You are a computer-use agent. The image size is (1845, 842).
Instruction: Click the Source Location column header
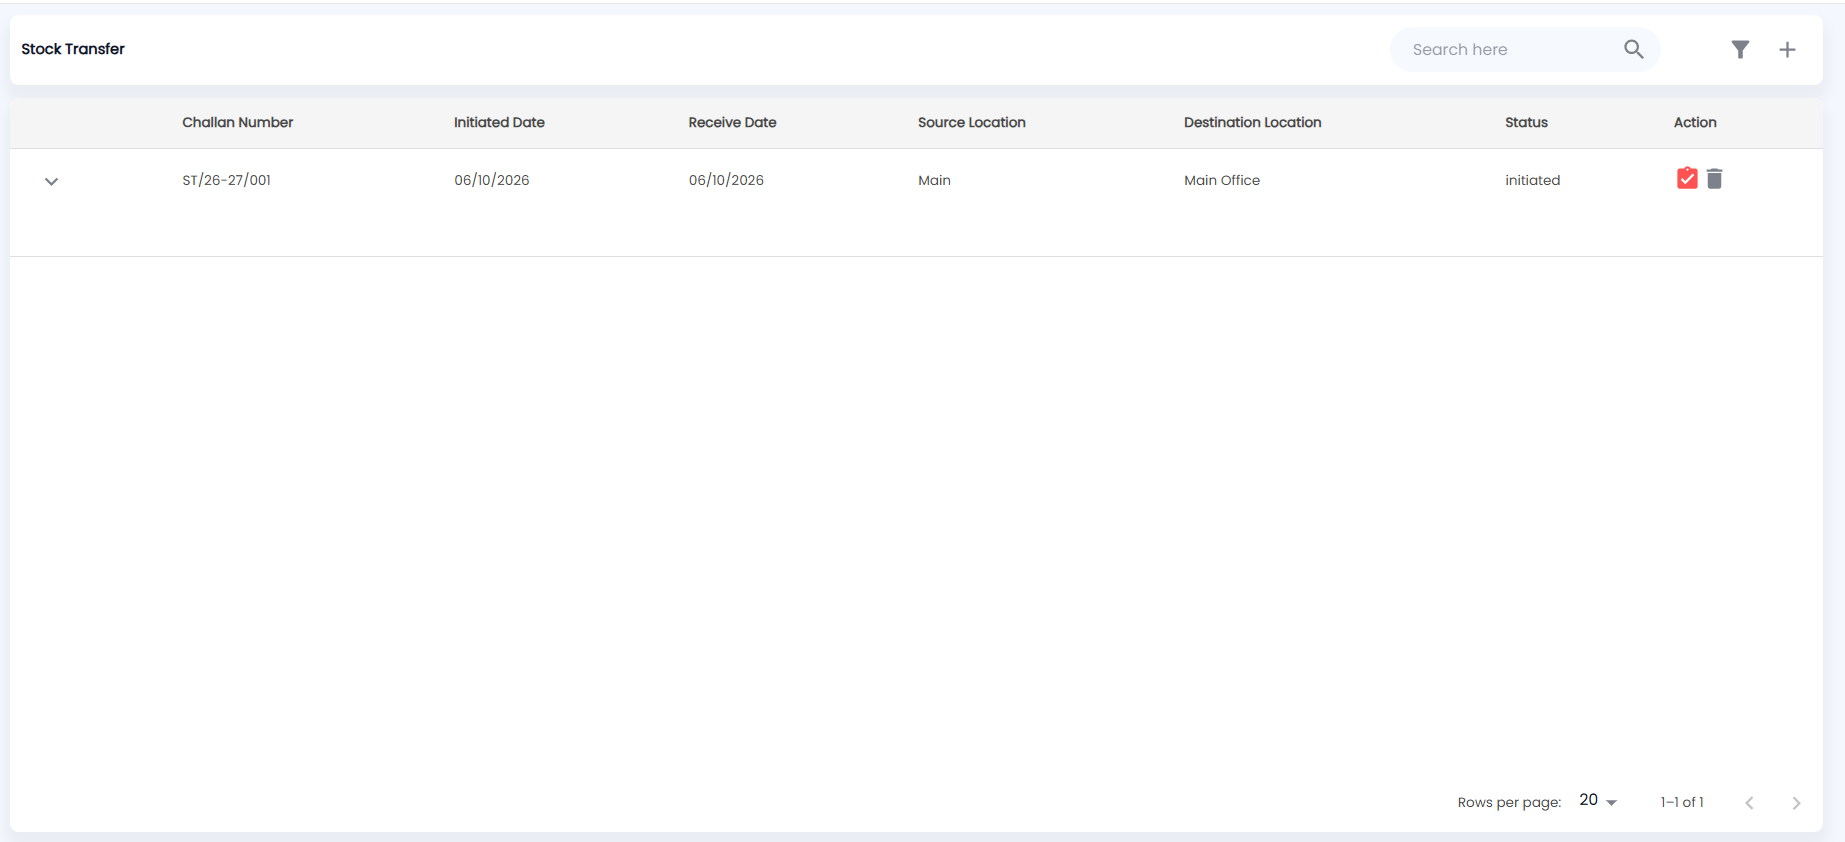[971, 122]
